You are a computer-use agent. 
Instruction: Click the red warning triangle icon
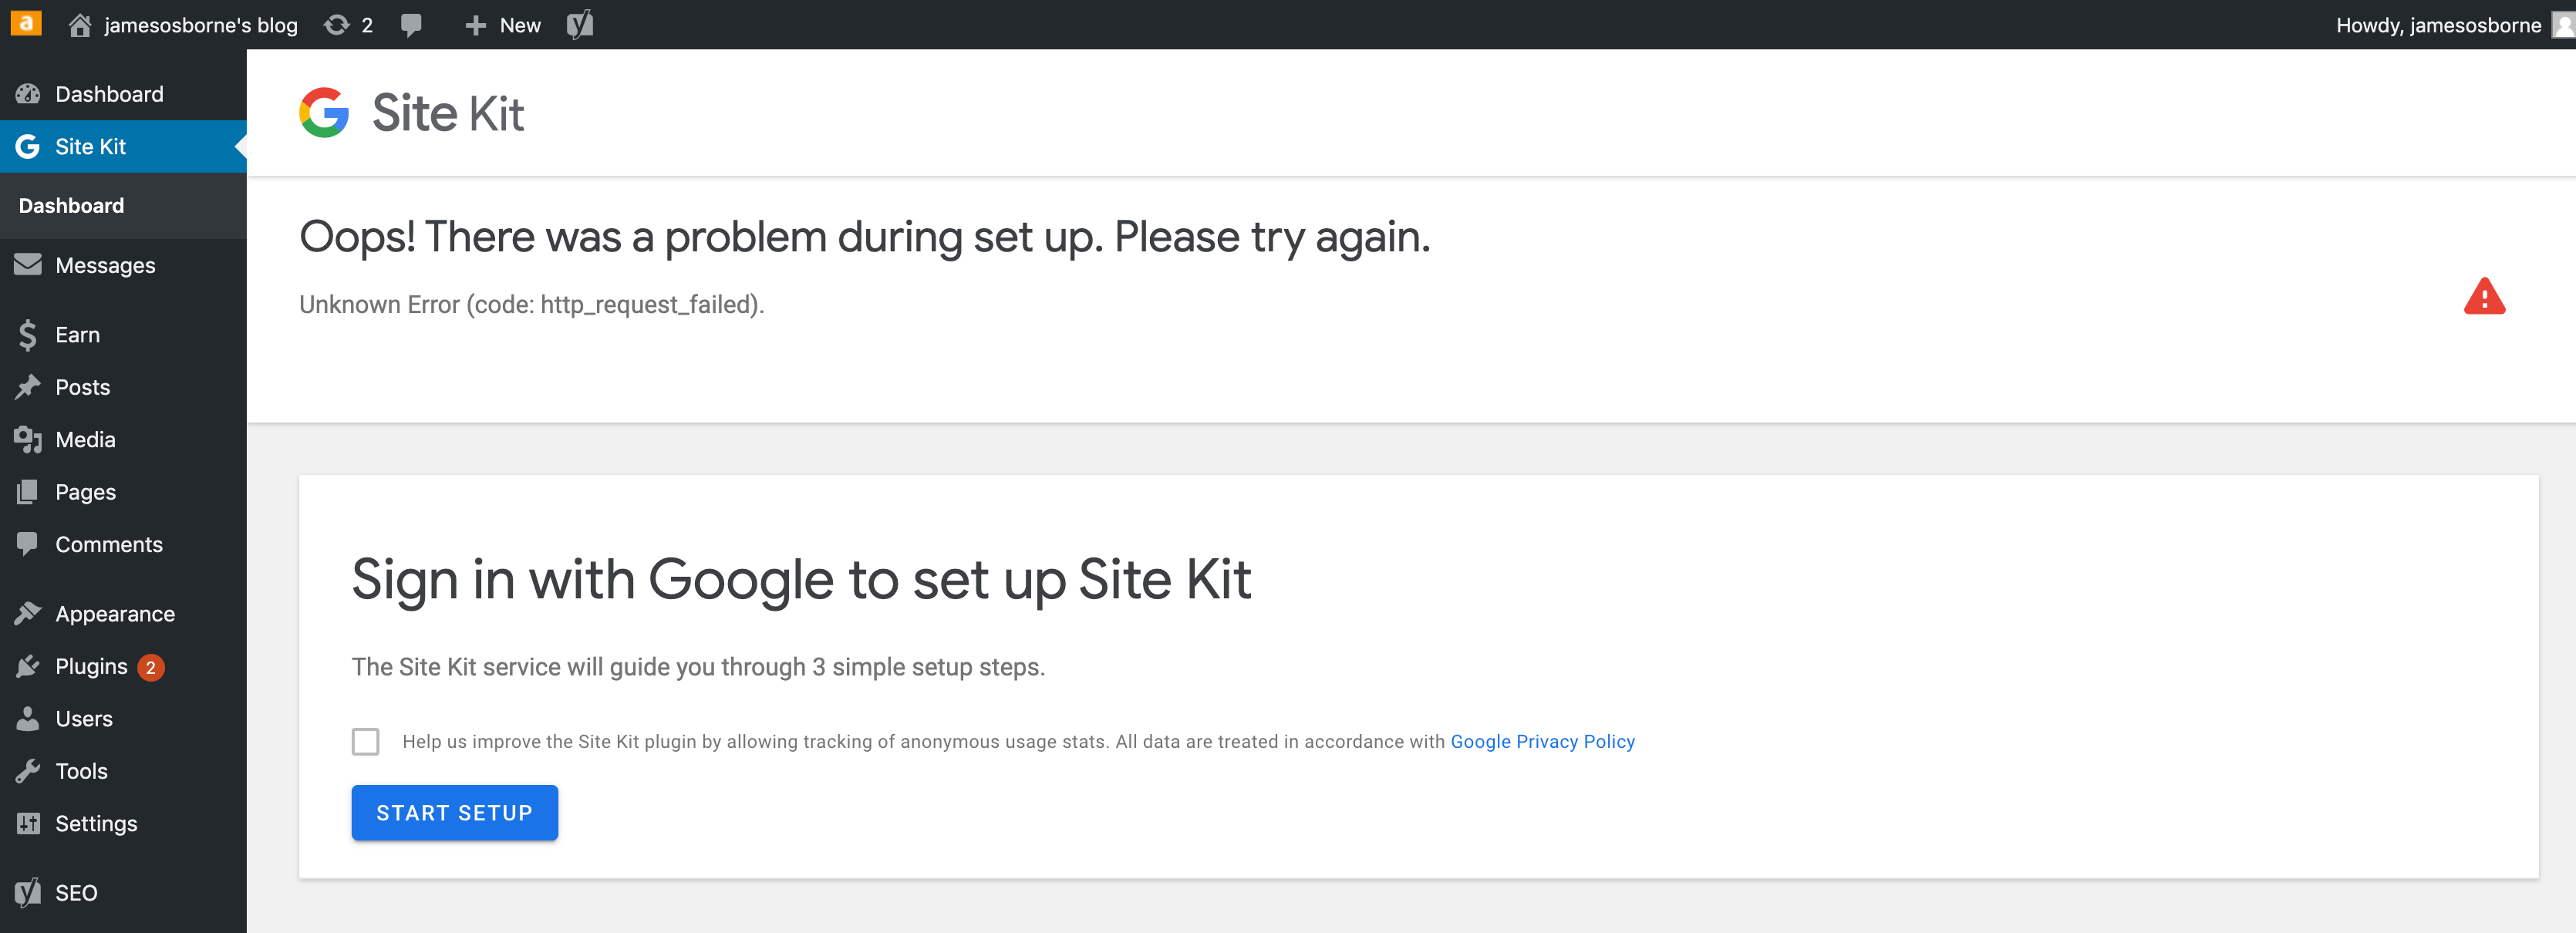pyautogui.click(x=2484, y=296)
